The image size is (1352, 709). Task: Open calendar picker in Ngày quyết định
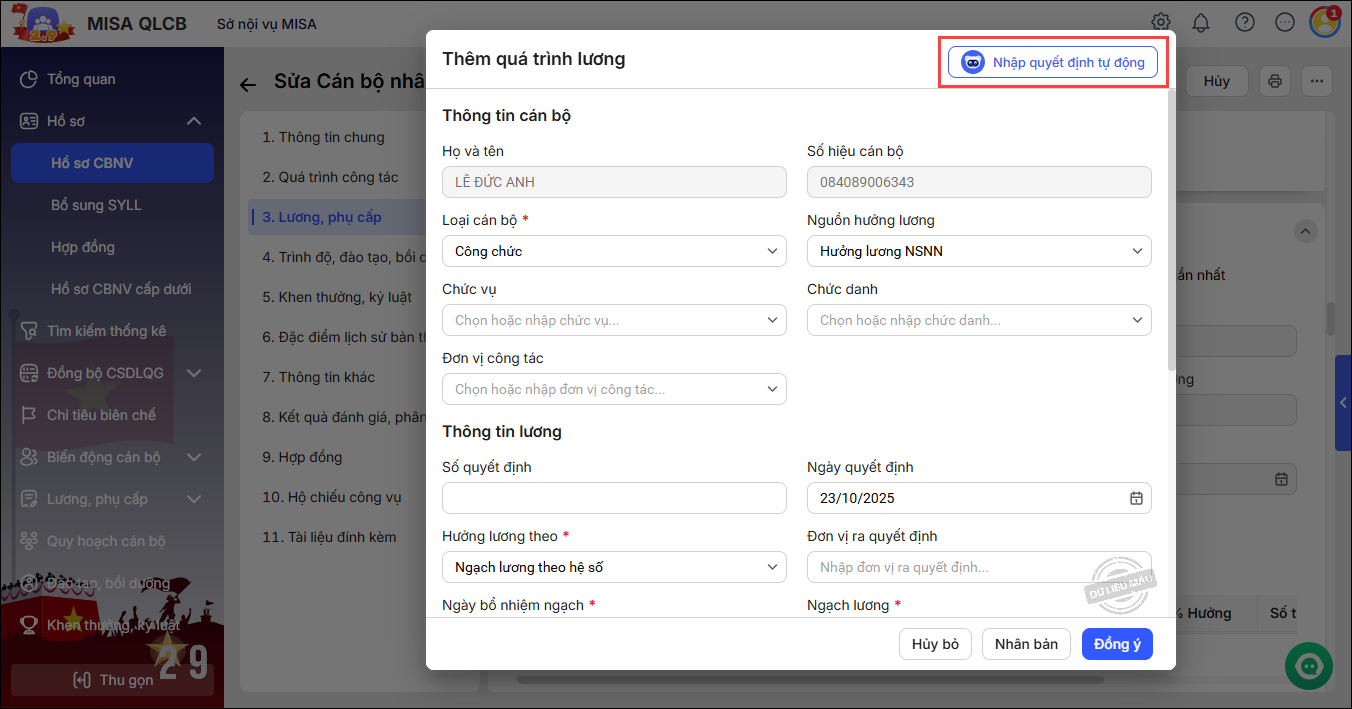(x=1136, y=498)
